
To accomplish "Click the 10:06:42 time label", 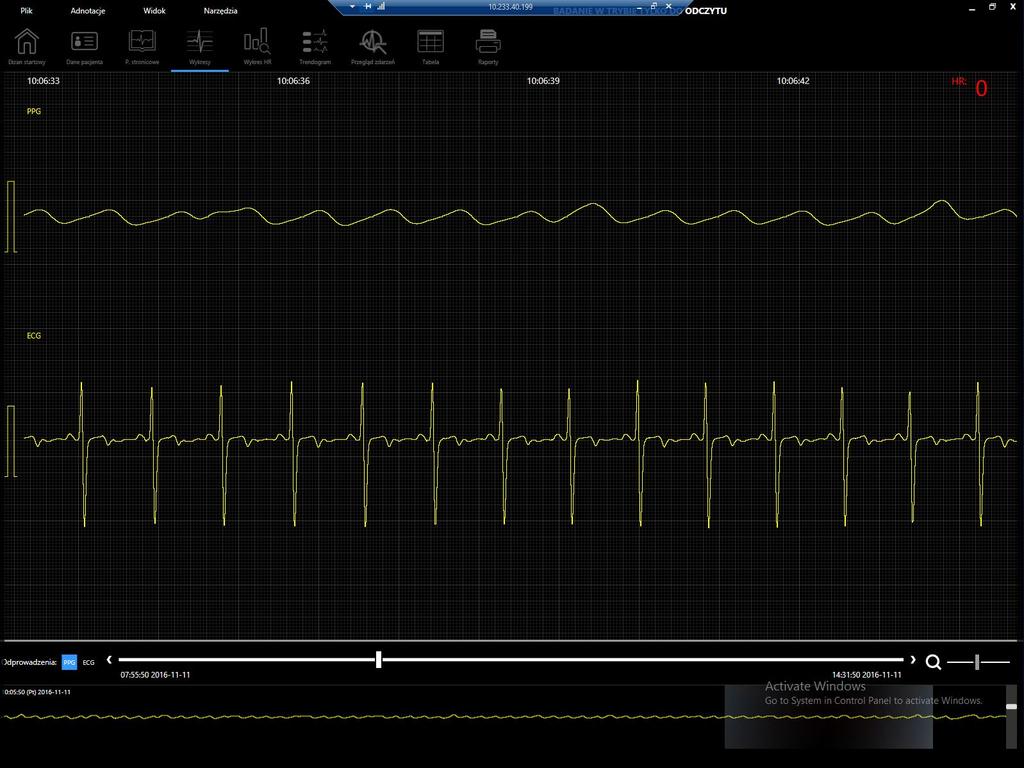I will pyautogui.click(x=793, y=81).
